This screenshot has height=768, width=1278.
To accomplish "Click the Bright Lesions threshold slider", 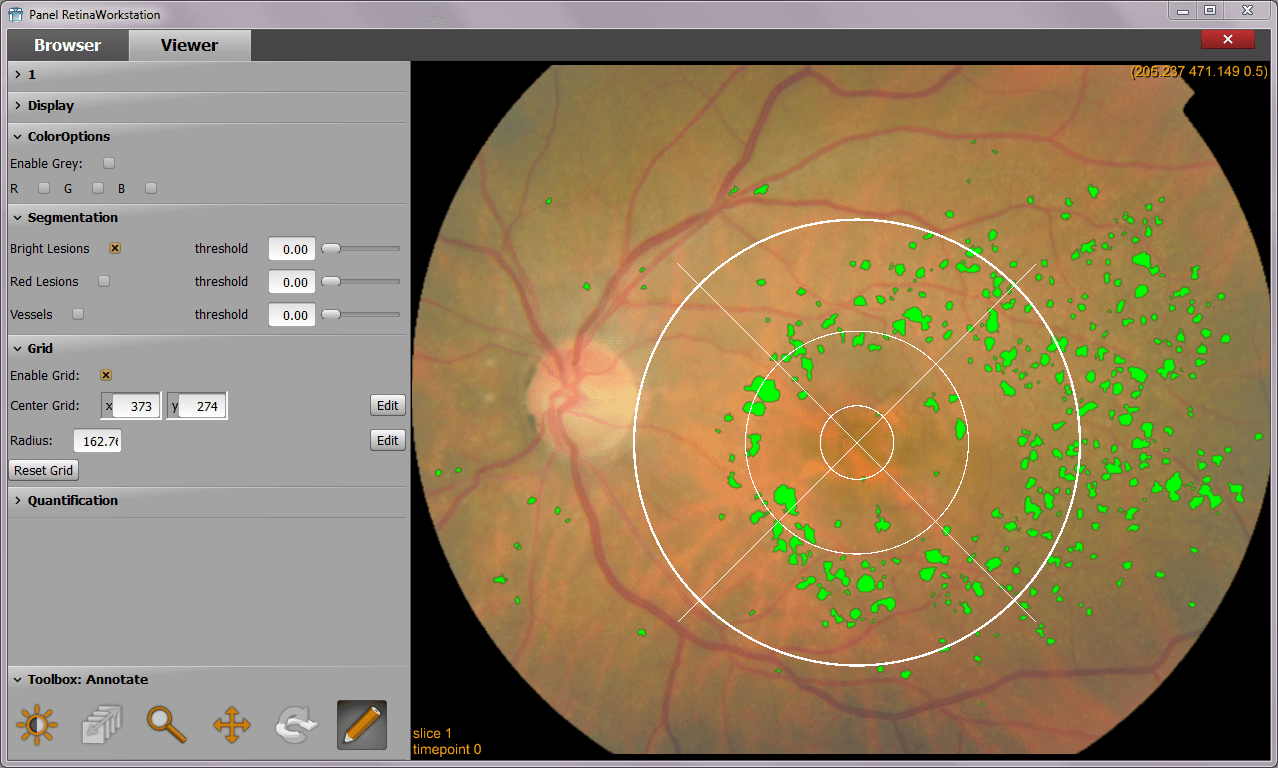I will (x=360, y=249).
